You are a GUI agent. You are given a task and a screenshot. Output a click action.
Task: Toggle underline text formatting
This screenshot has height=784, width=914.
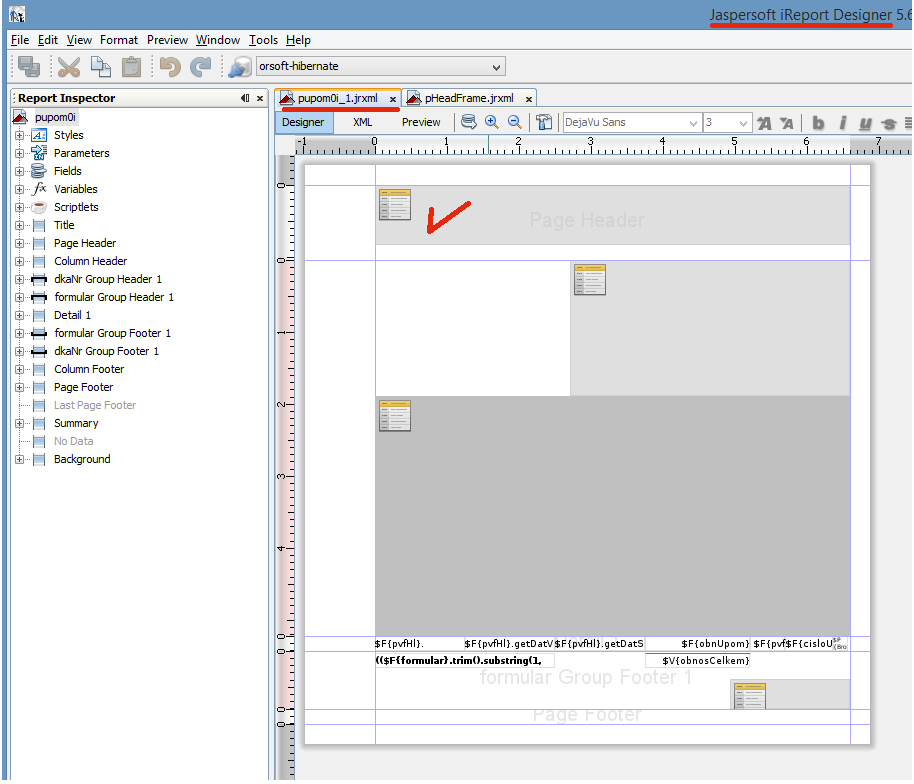pyautogui.click(x=865, y=123)
